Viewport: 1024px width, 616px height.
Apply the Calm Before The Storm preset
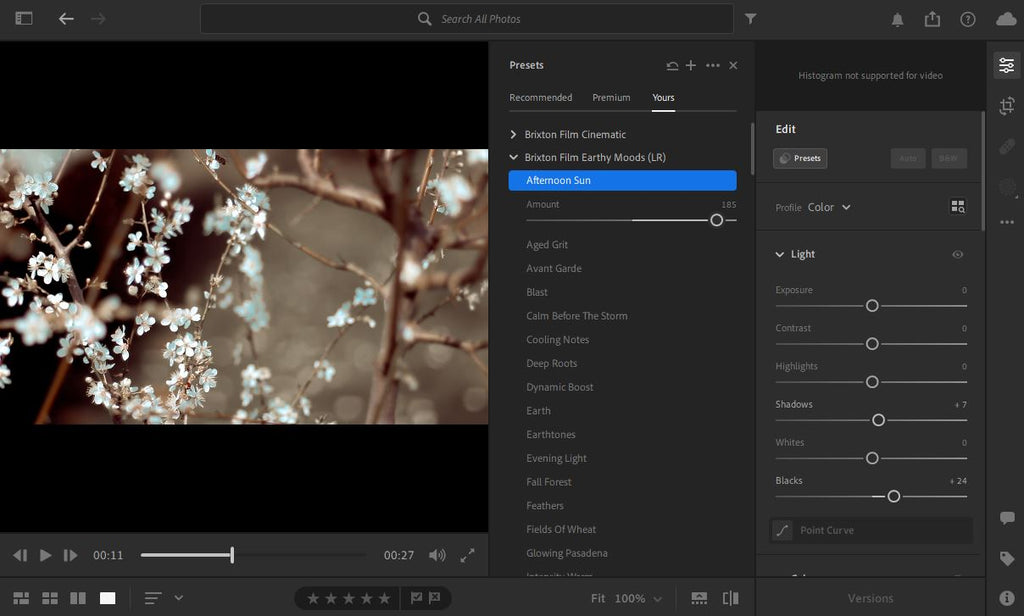tap(577, 316)
